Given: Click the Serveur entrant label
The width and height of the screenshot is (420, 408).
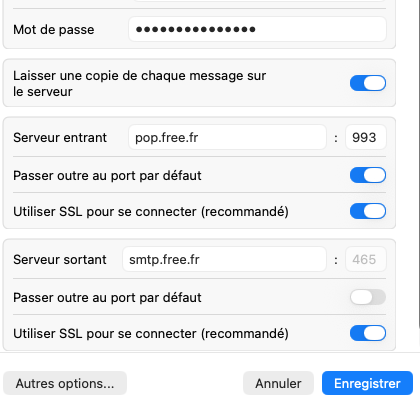Looking at the screenshot, I should [x=60, y=138].
